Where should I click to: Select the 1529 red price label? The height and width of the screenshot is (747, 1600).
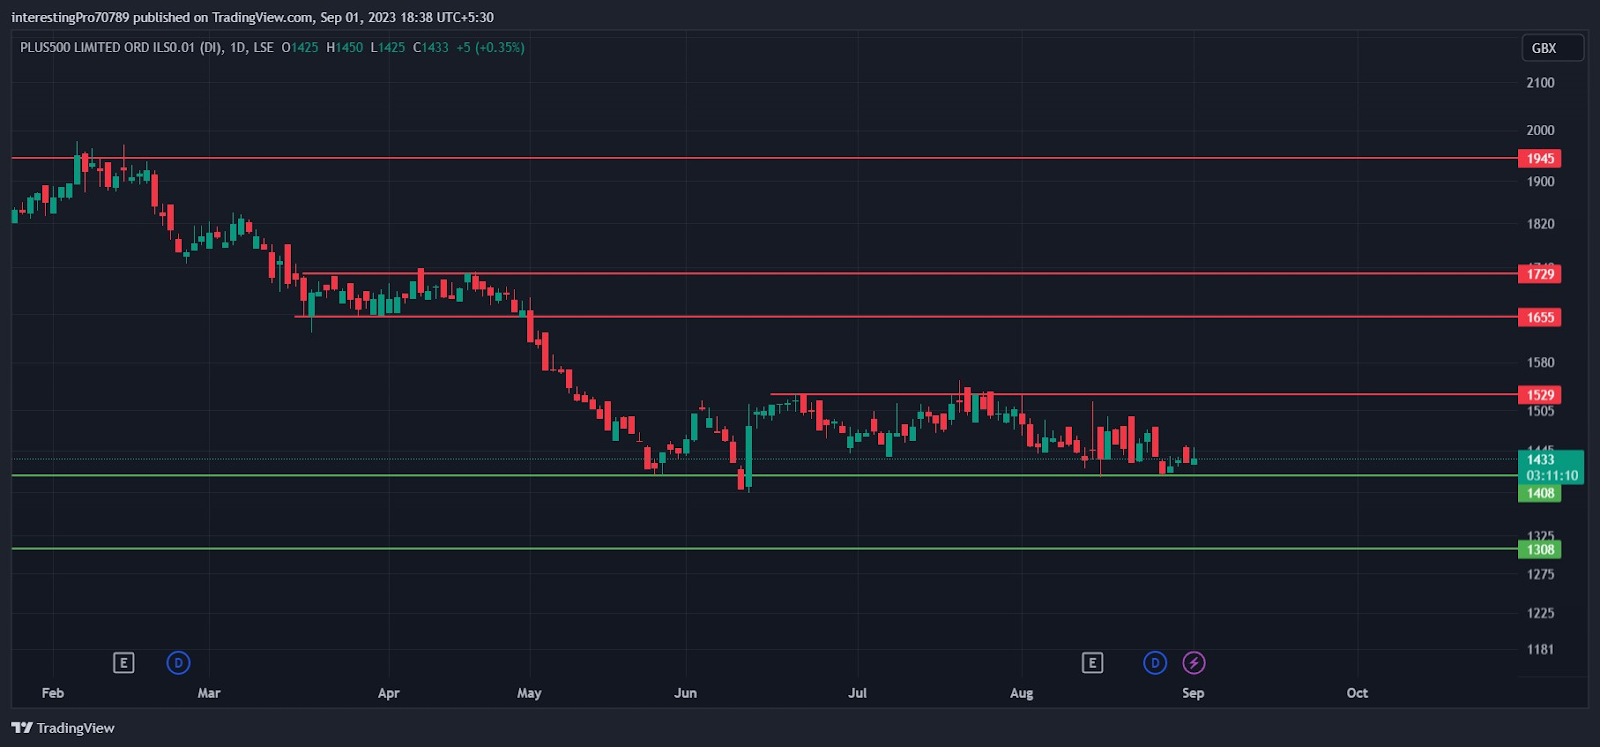1540,395
